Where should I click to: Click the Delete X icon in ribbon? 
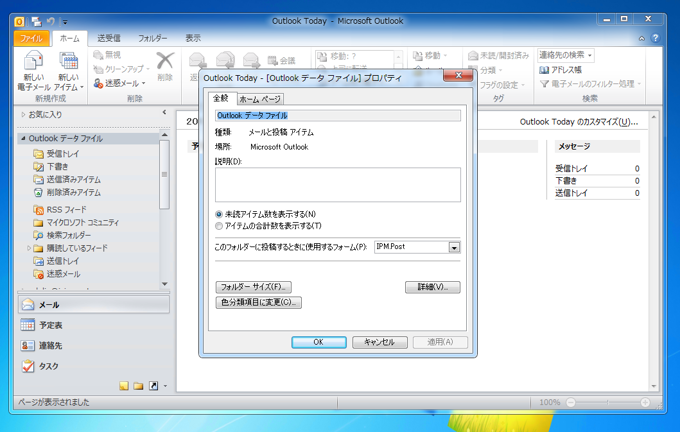[165, 61]
